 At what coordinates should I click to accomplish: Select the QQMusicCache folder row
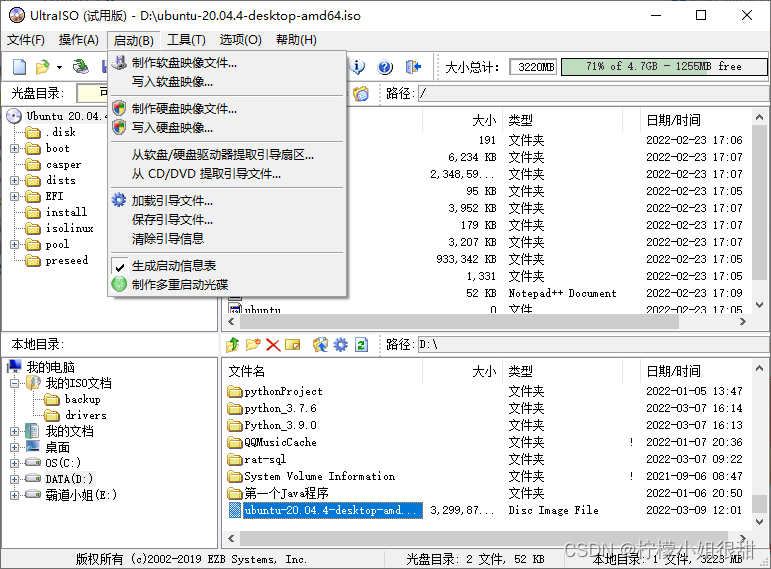coord(487,443)
